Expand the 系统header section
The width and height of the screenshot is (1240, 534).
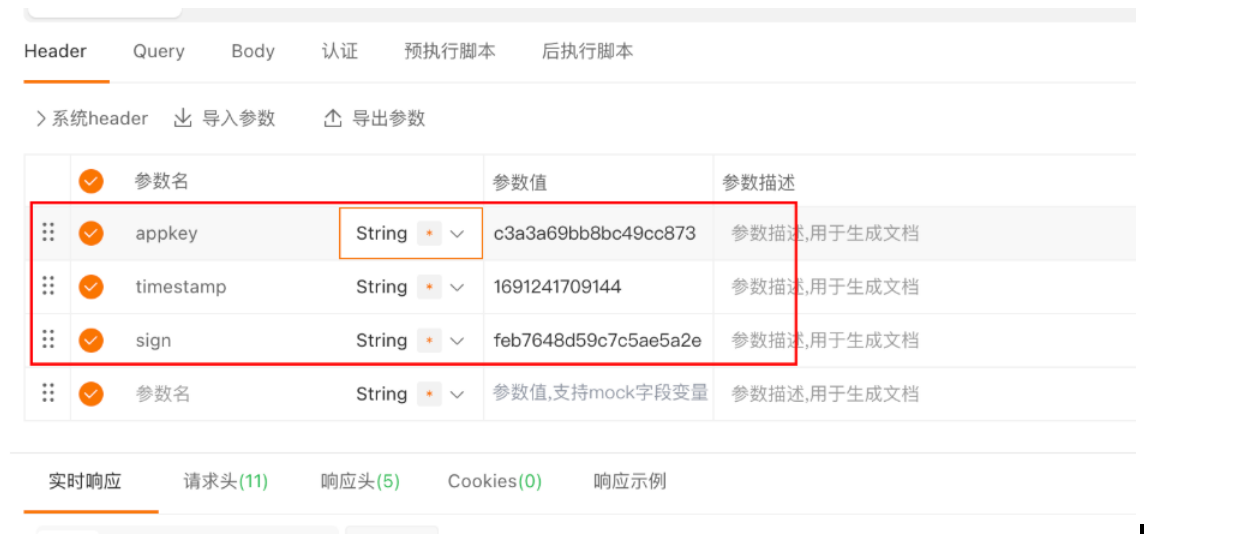[x=90, y=118]
